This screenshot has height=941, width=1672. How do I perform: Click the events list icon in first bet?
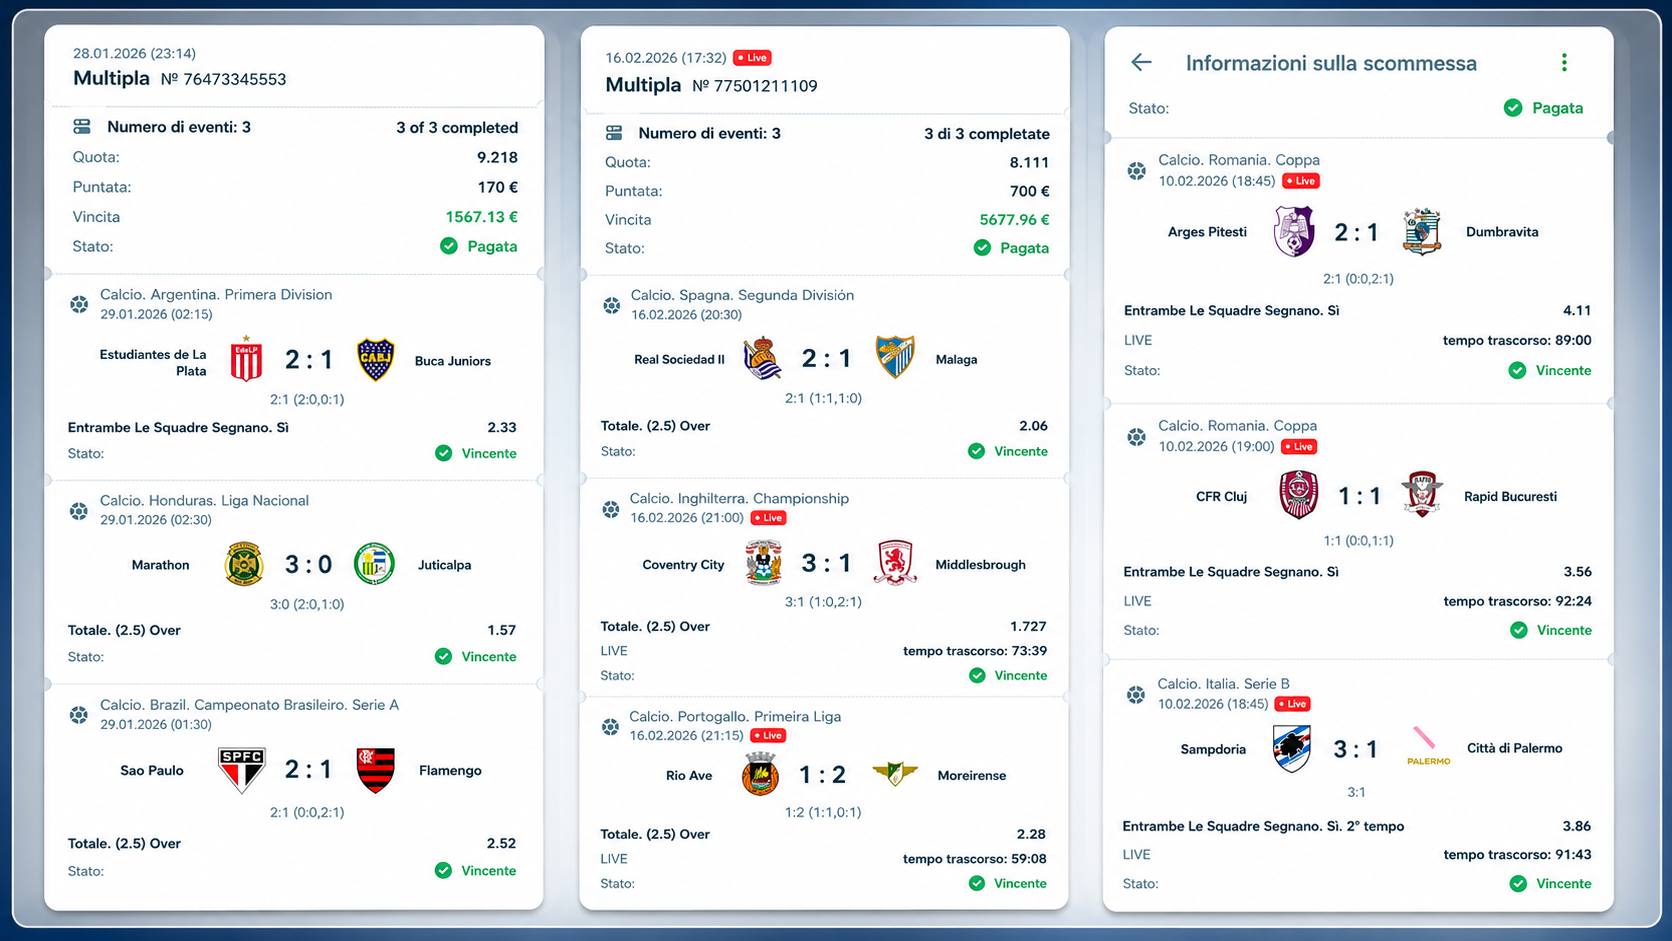(82, 127)
